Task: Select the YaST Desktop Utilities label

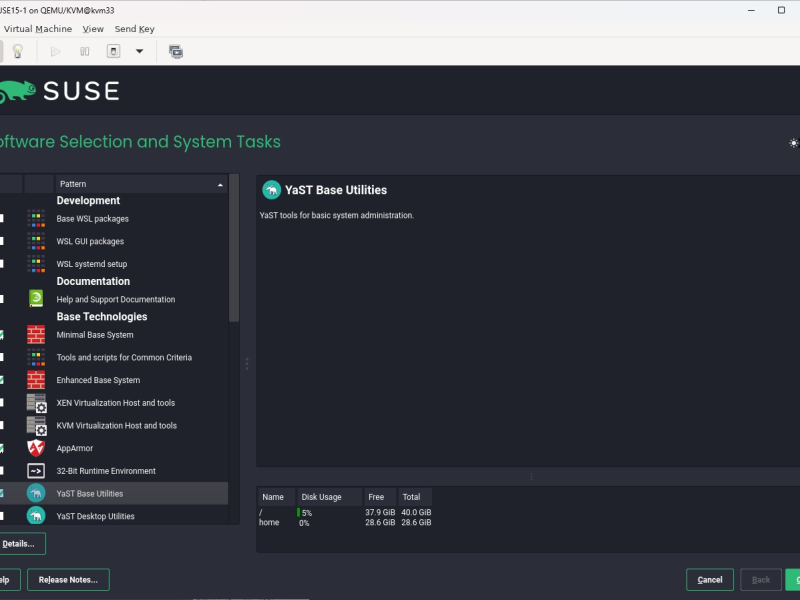Action: pos(95,516)
